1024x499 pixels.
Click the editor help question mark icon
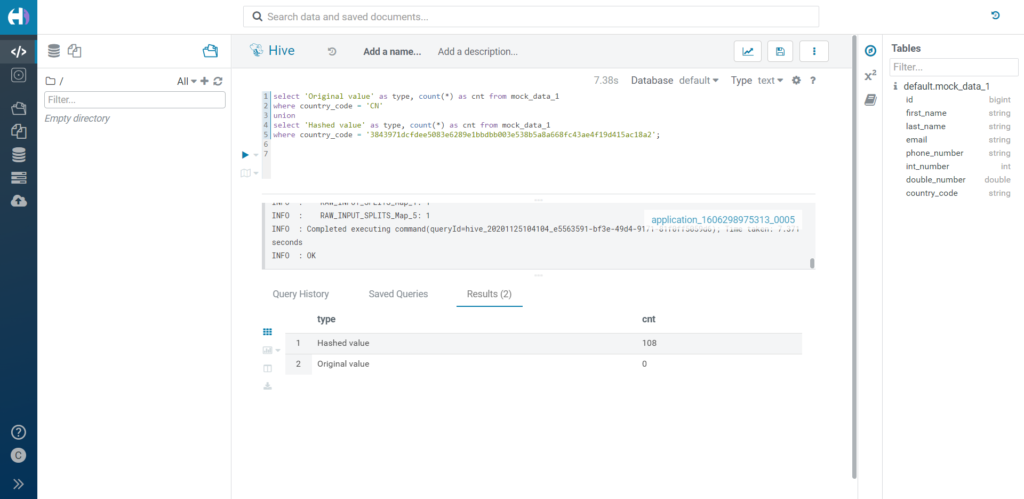pyautogui.click(x=813, y=80)
